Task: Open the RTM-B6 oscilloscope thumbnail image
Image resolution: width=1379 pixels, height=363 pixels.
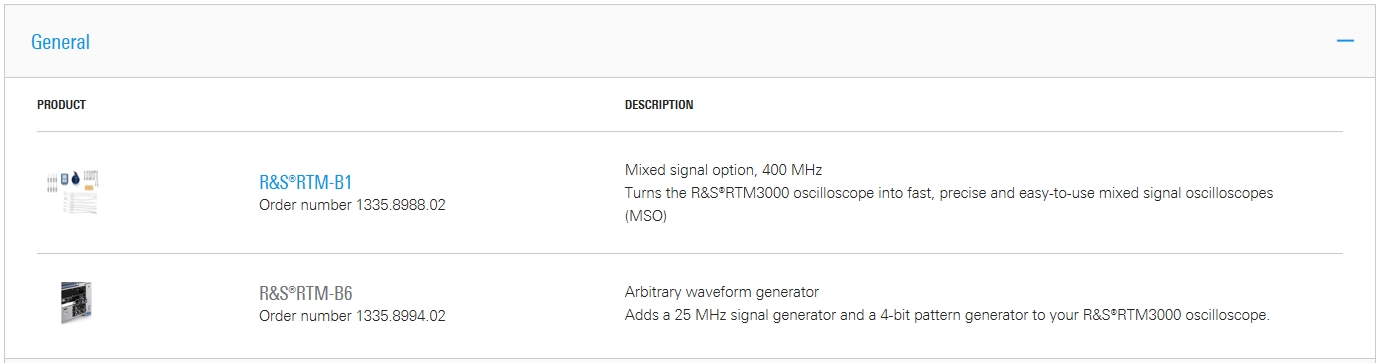Action: click(x=77, y=302)
